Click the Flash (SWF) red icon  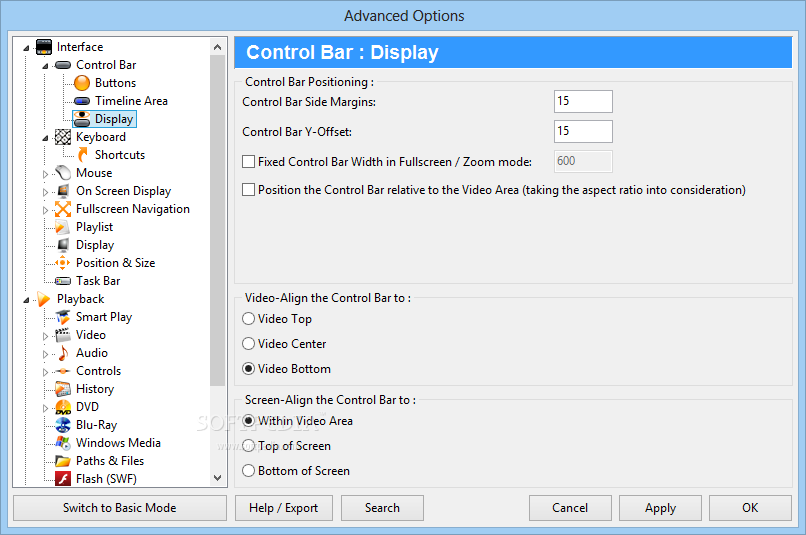click(63, 478)
